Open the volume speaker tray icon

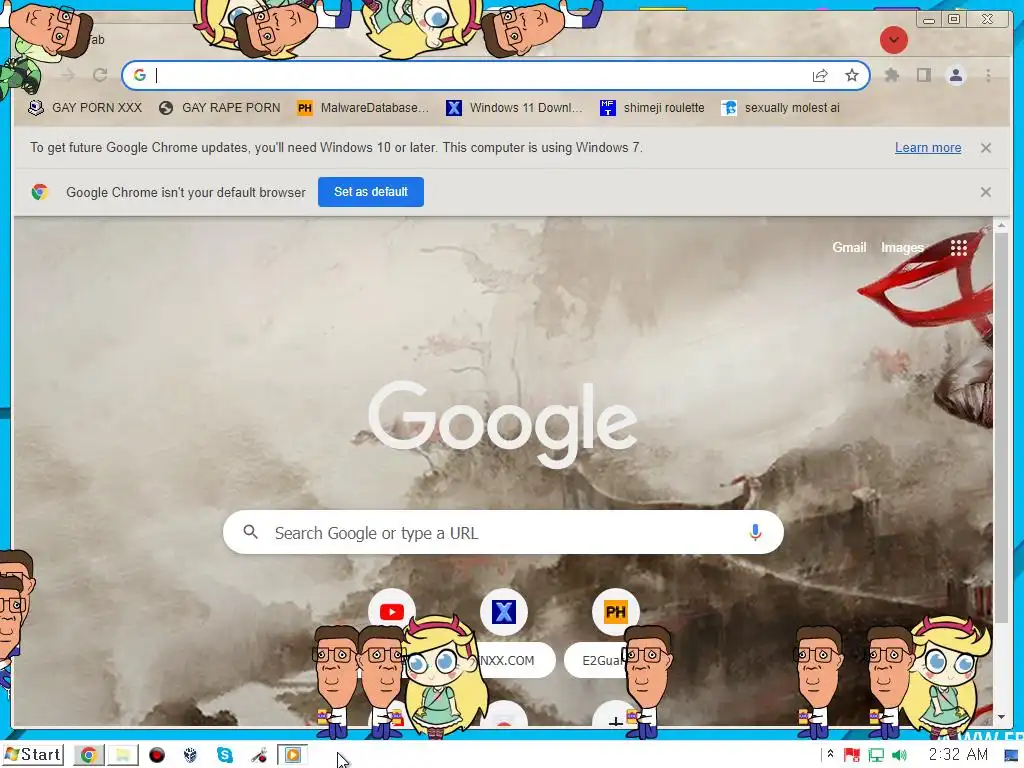coord(899,756)
